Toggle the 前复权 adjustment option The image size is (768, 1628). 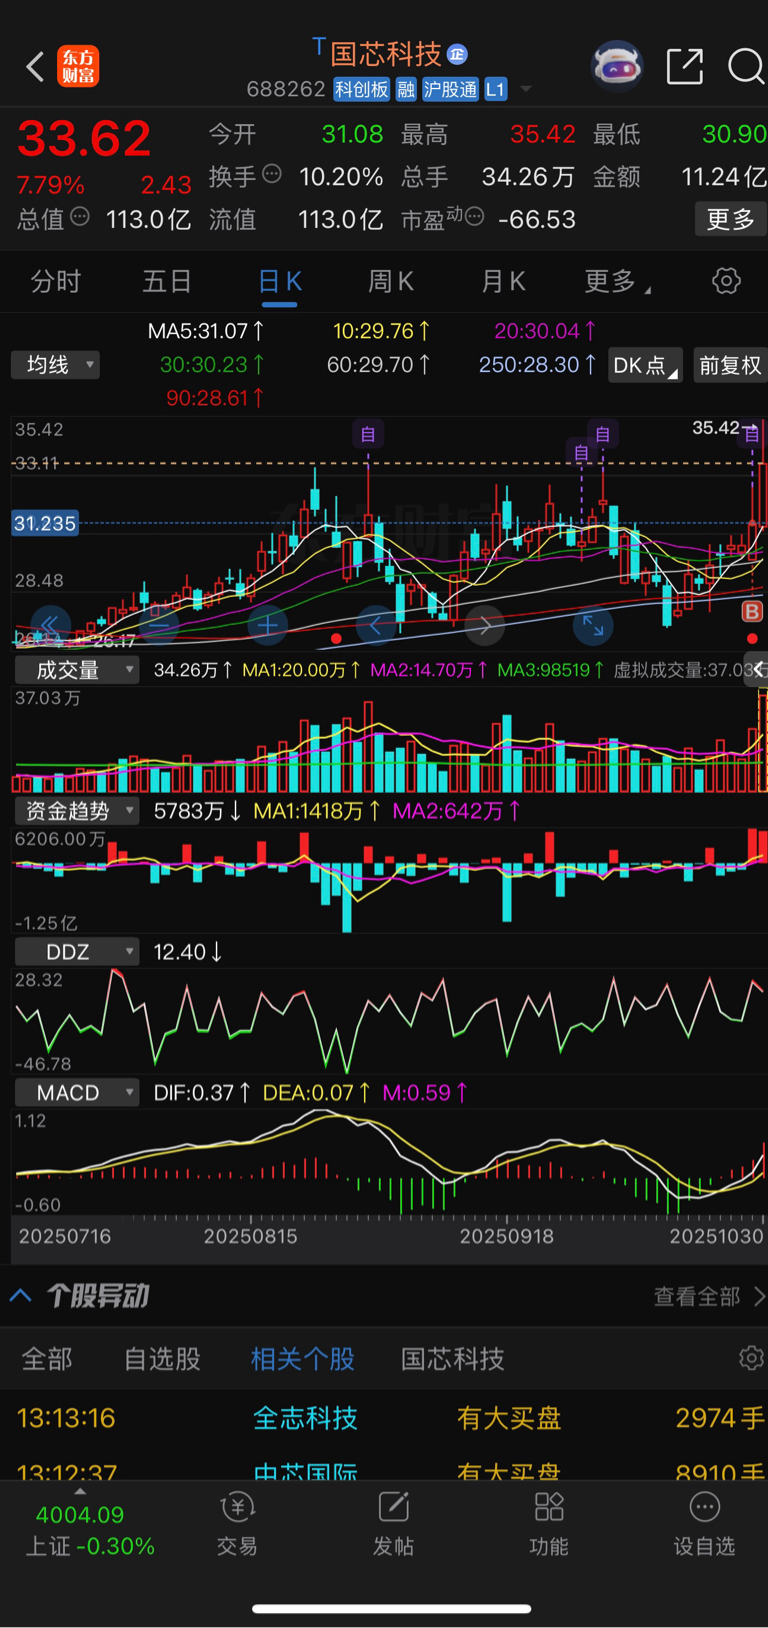tap(729, 365)
